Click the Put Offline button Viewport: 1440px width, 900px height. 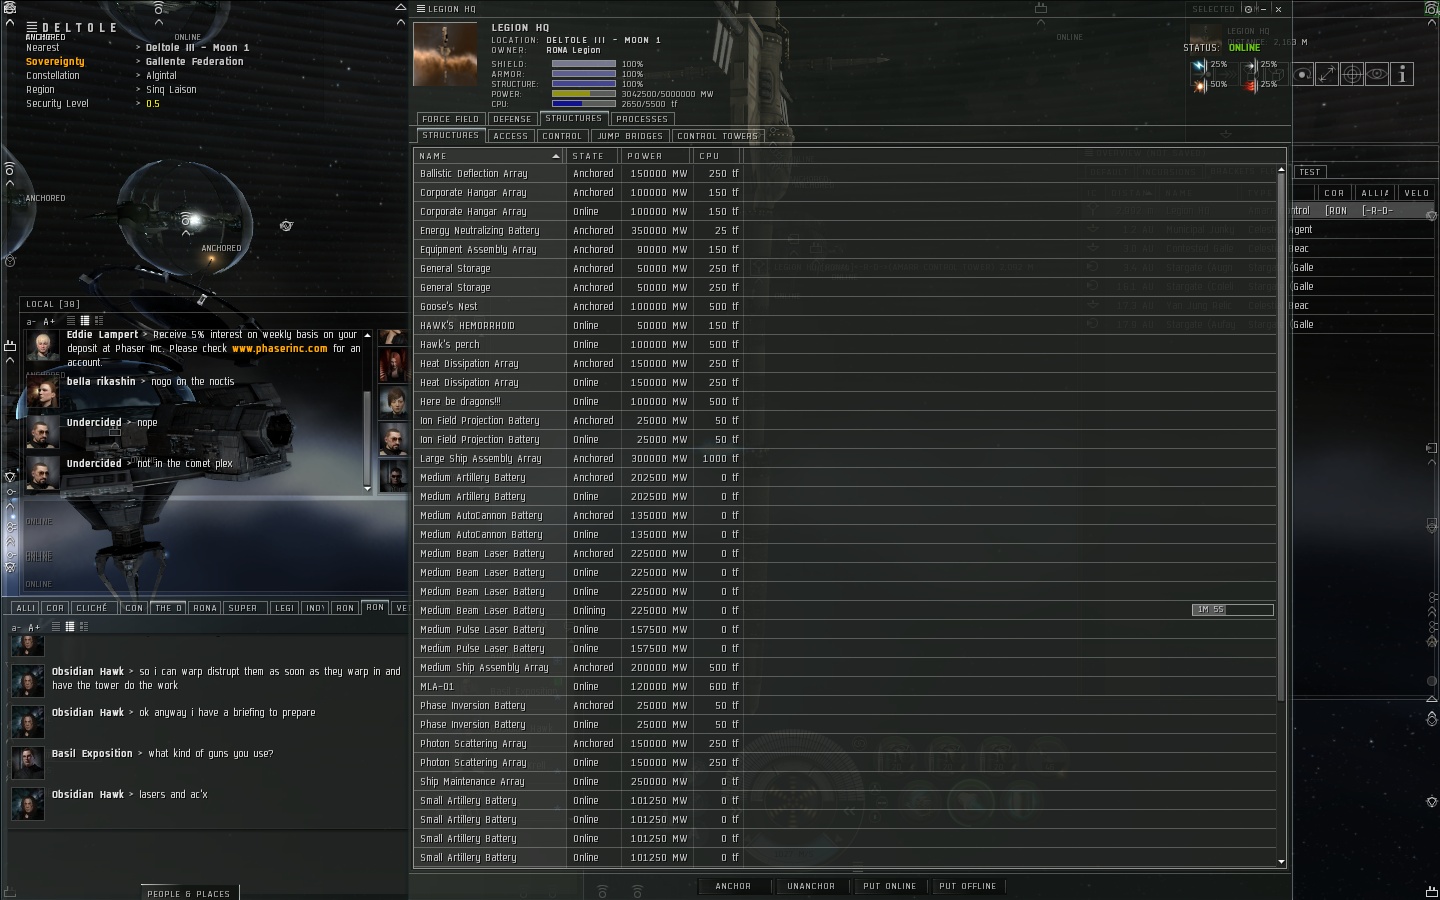(968, 886)
